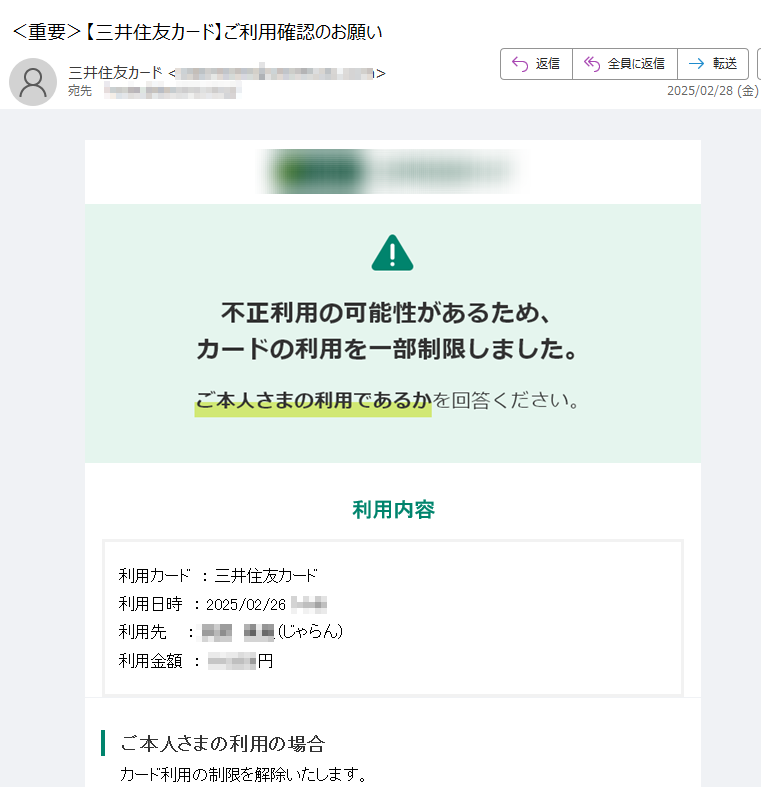The image size is (761, 787).
Task: Click the blurred logo banner at top
Action: coord(392,172)
